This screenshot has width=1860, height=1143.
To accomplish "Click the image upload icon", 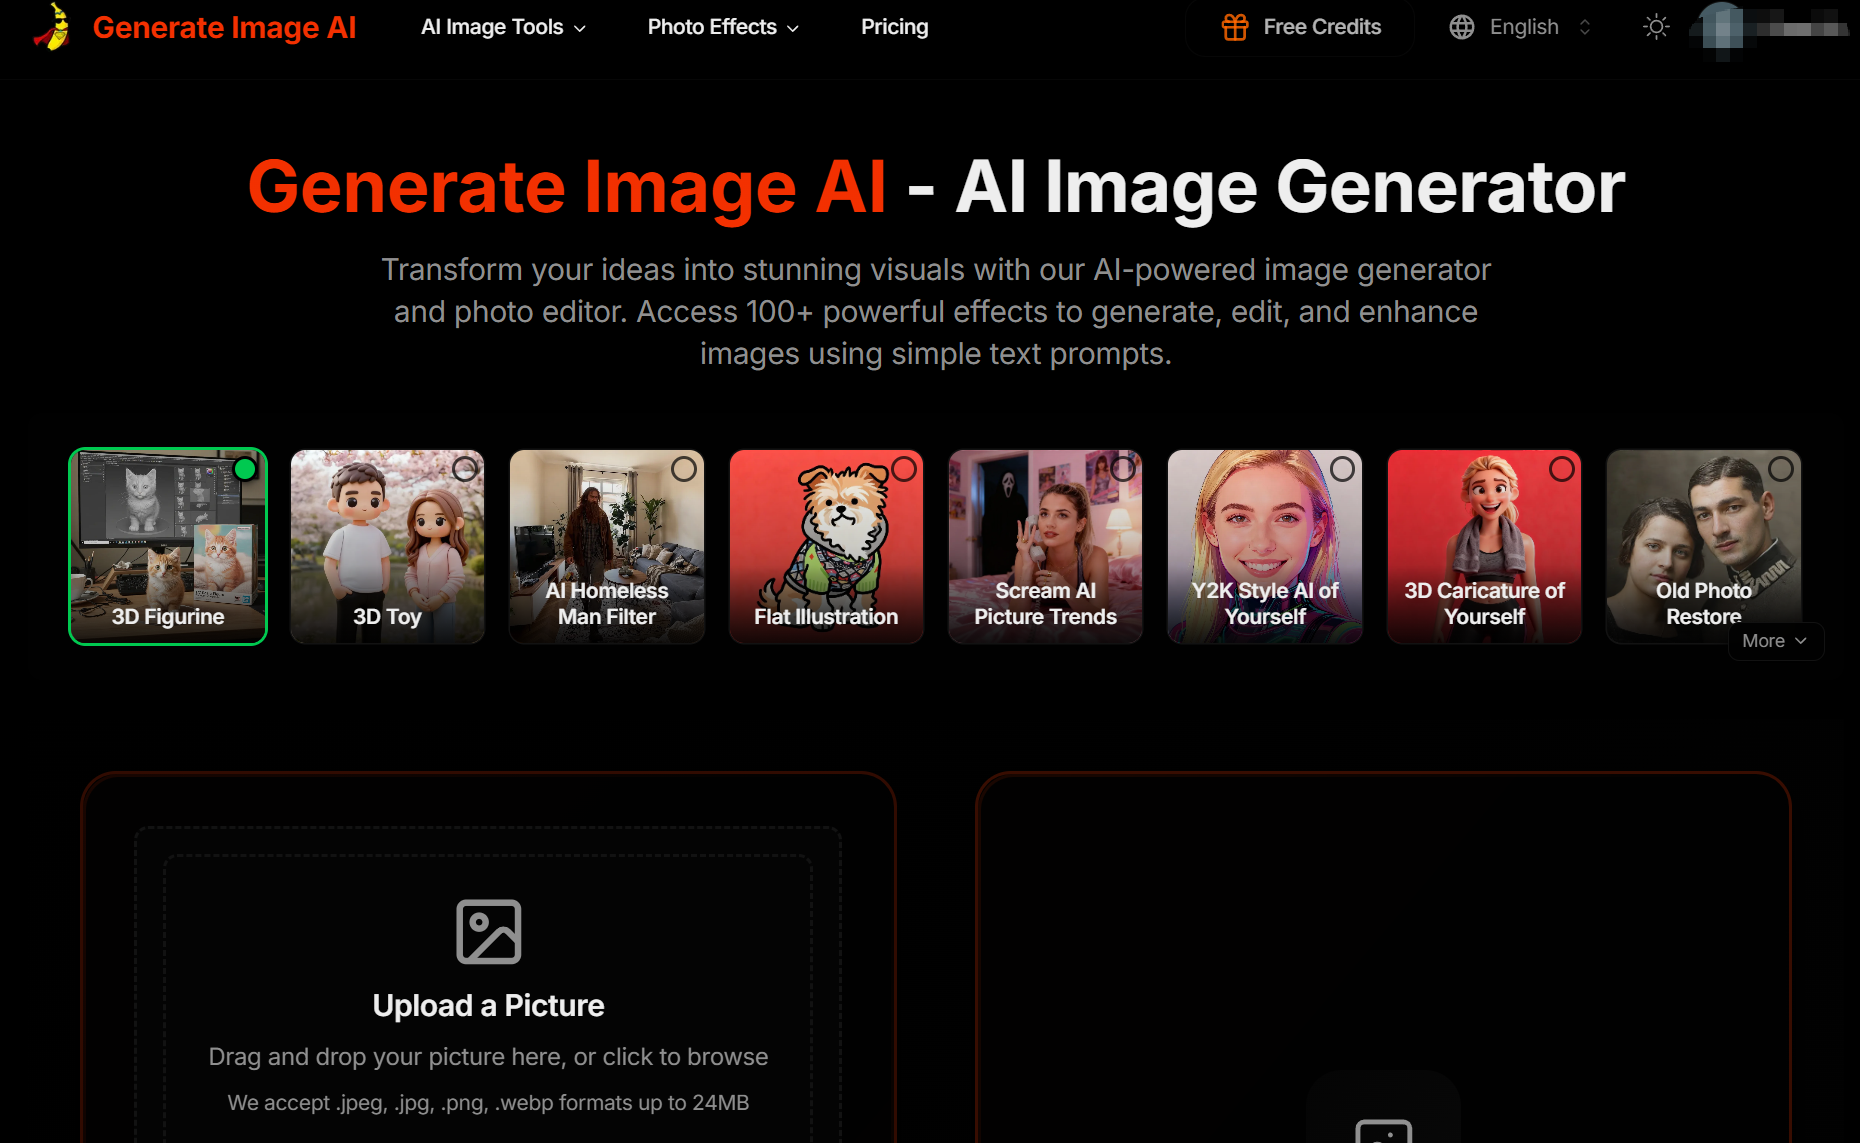I will (x=489, y=932).
